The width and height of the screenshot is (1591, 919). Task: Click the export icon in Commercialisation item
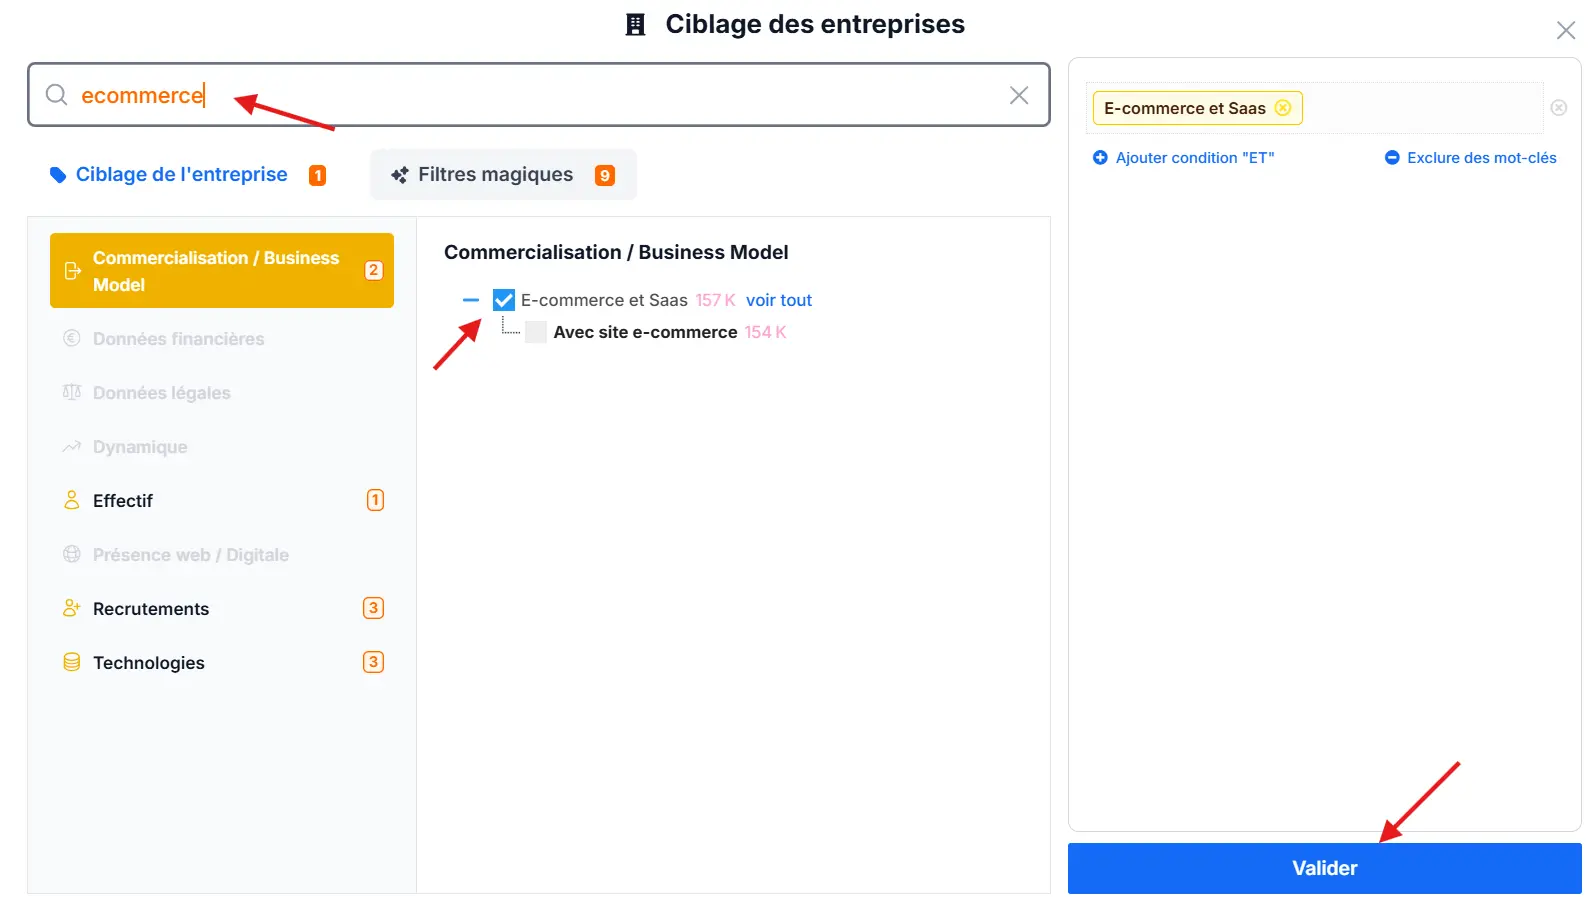73,271
